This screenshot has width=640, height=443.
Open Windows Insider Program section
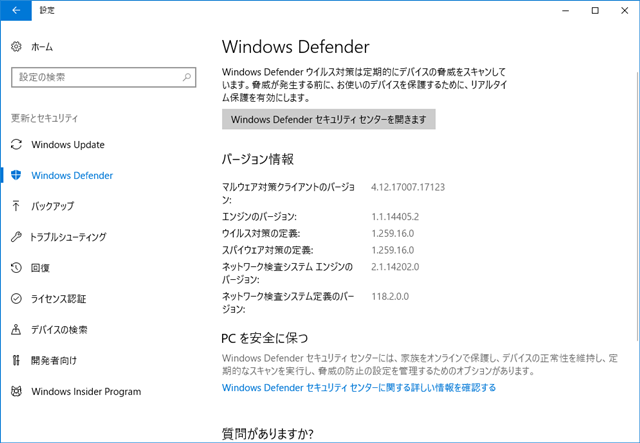point(86,392)
